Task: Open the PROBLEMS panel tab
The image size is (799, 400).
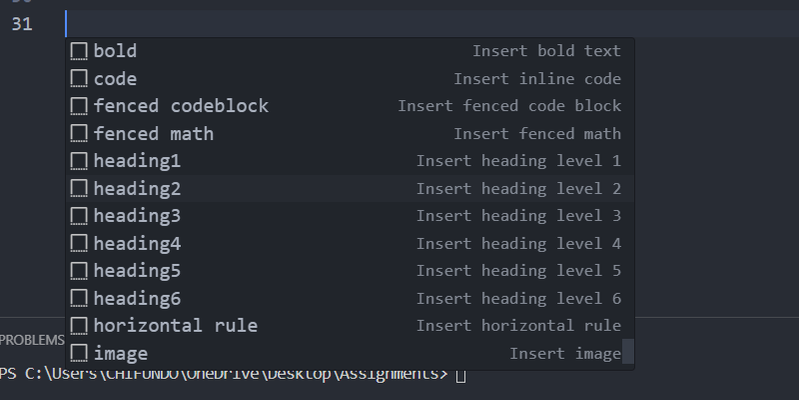Action: [x=32, y=340]
